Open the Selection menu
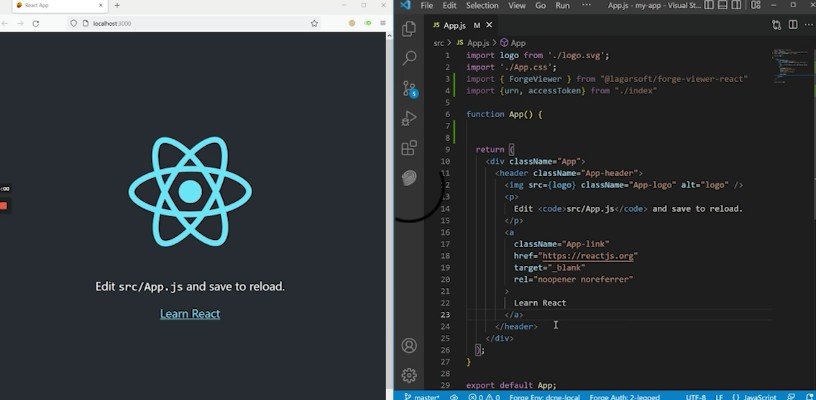The height and width of the screenshot is (400, 816). [482, 5]
